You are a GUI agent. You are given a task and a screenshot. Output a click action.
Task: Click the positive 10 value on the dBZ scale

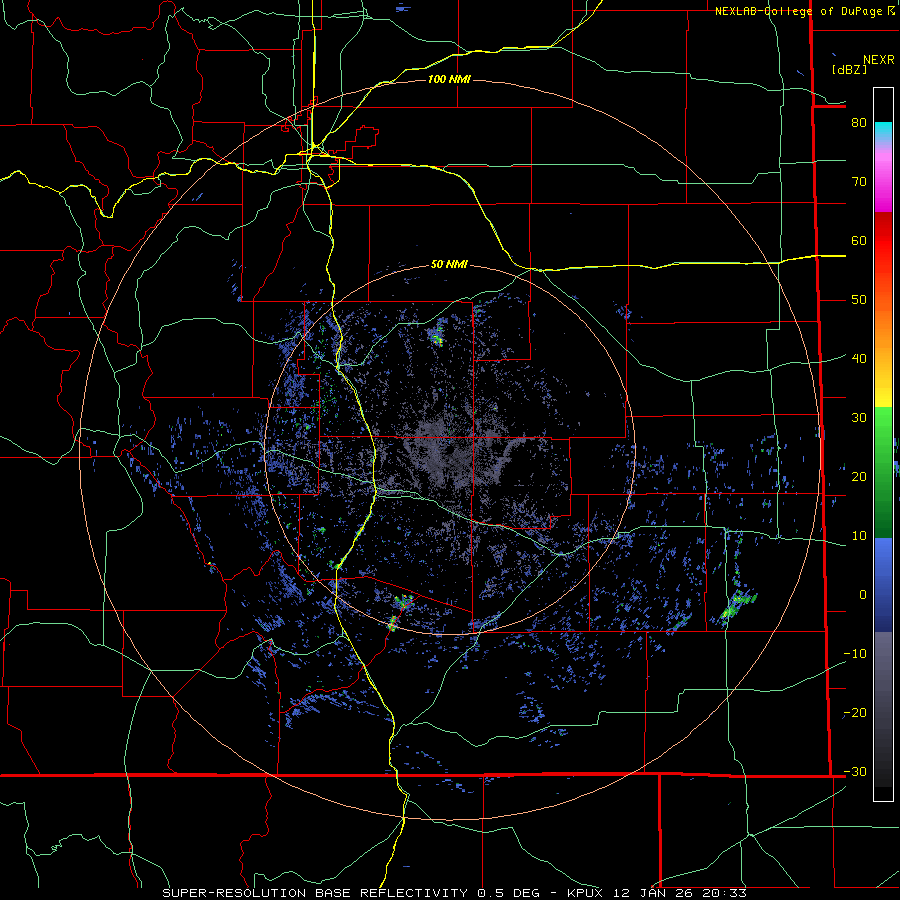[859, 536]
